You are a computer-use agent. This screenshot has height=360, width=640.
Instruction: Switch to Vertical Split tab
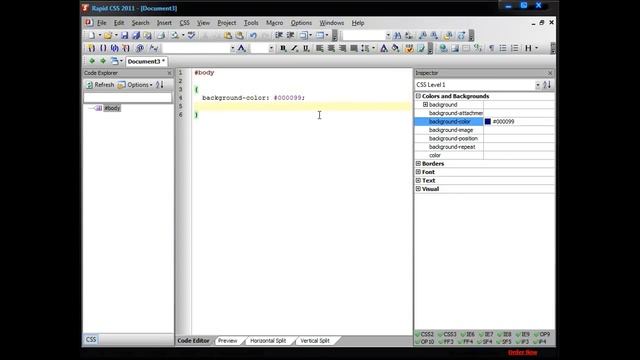315,341
